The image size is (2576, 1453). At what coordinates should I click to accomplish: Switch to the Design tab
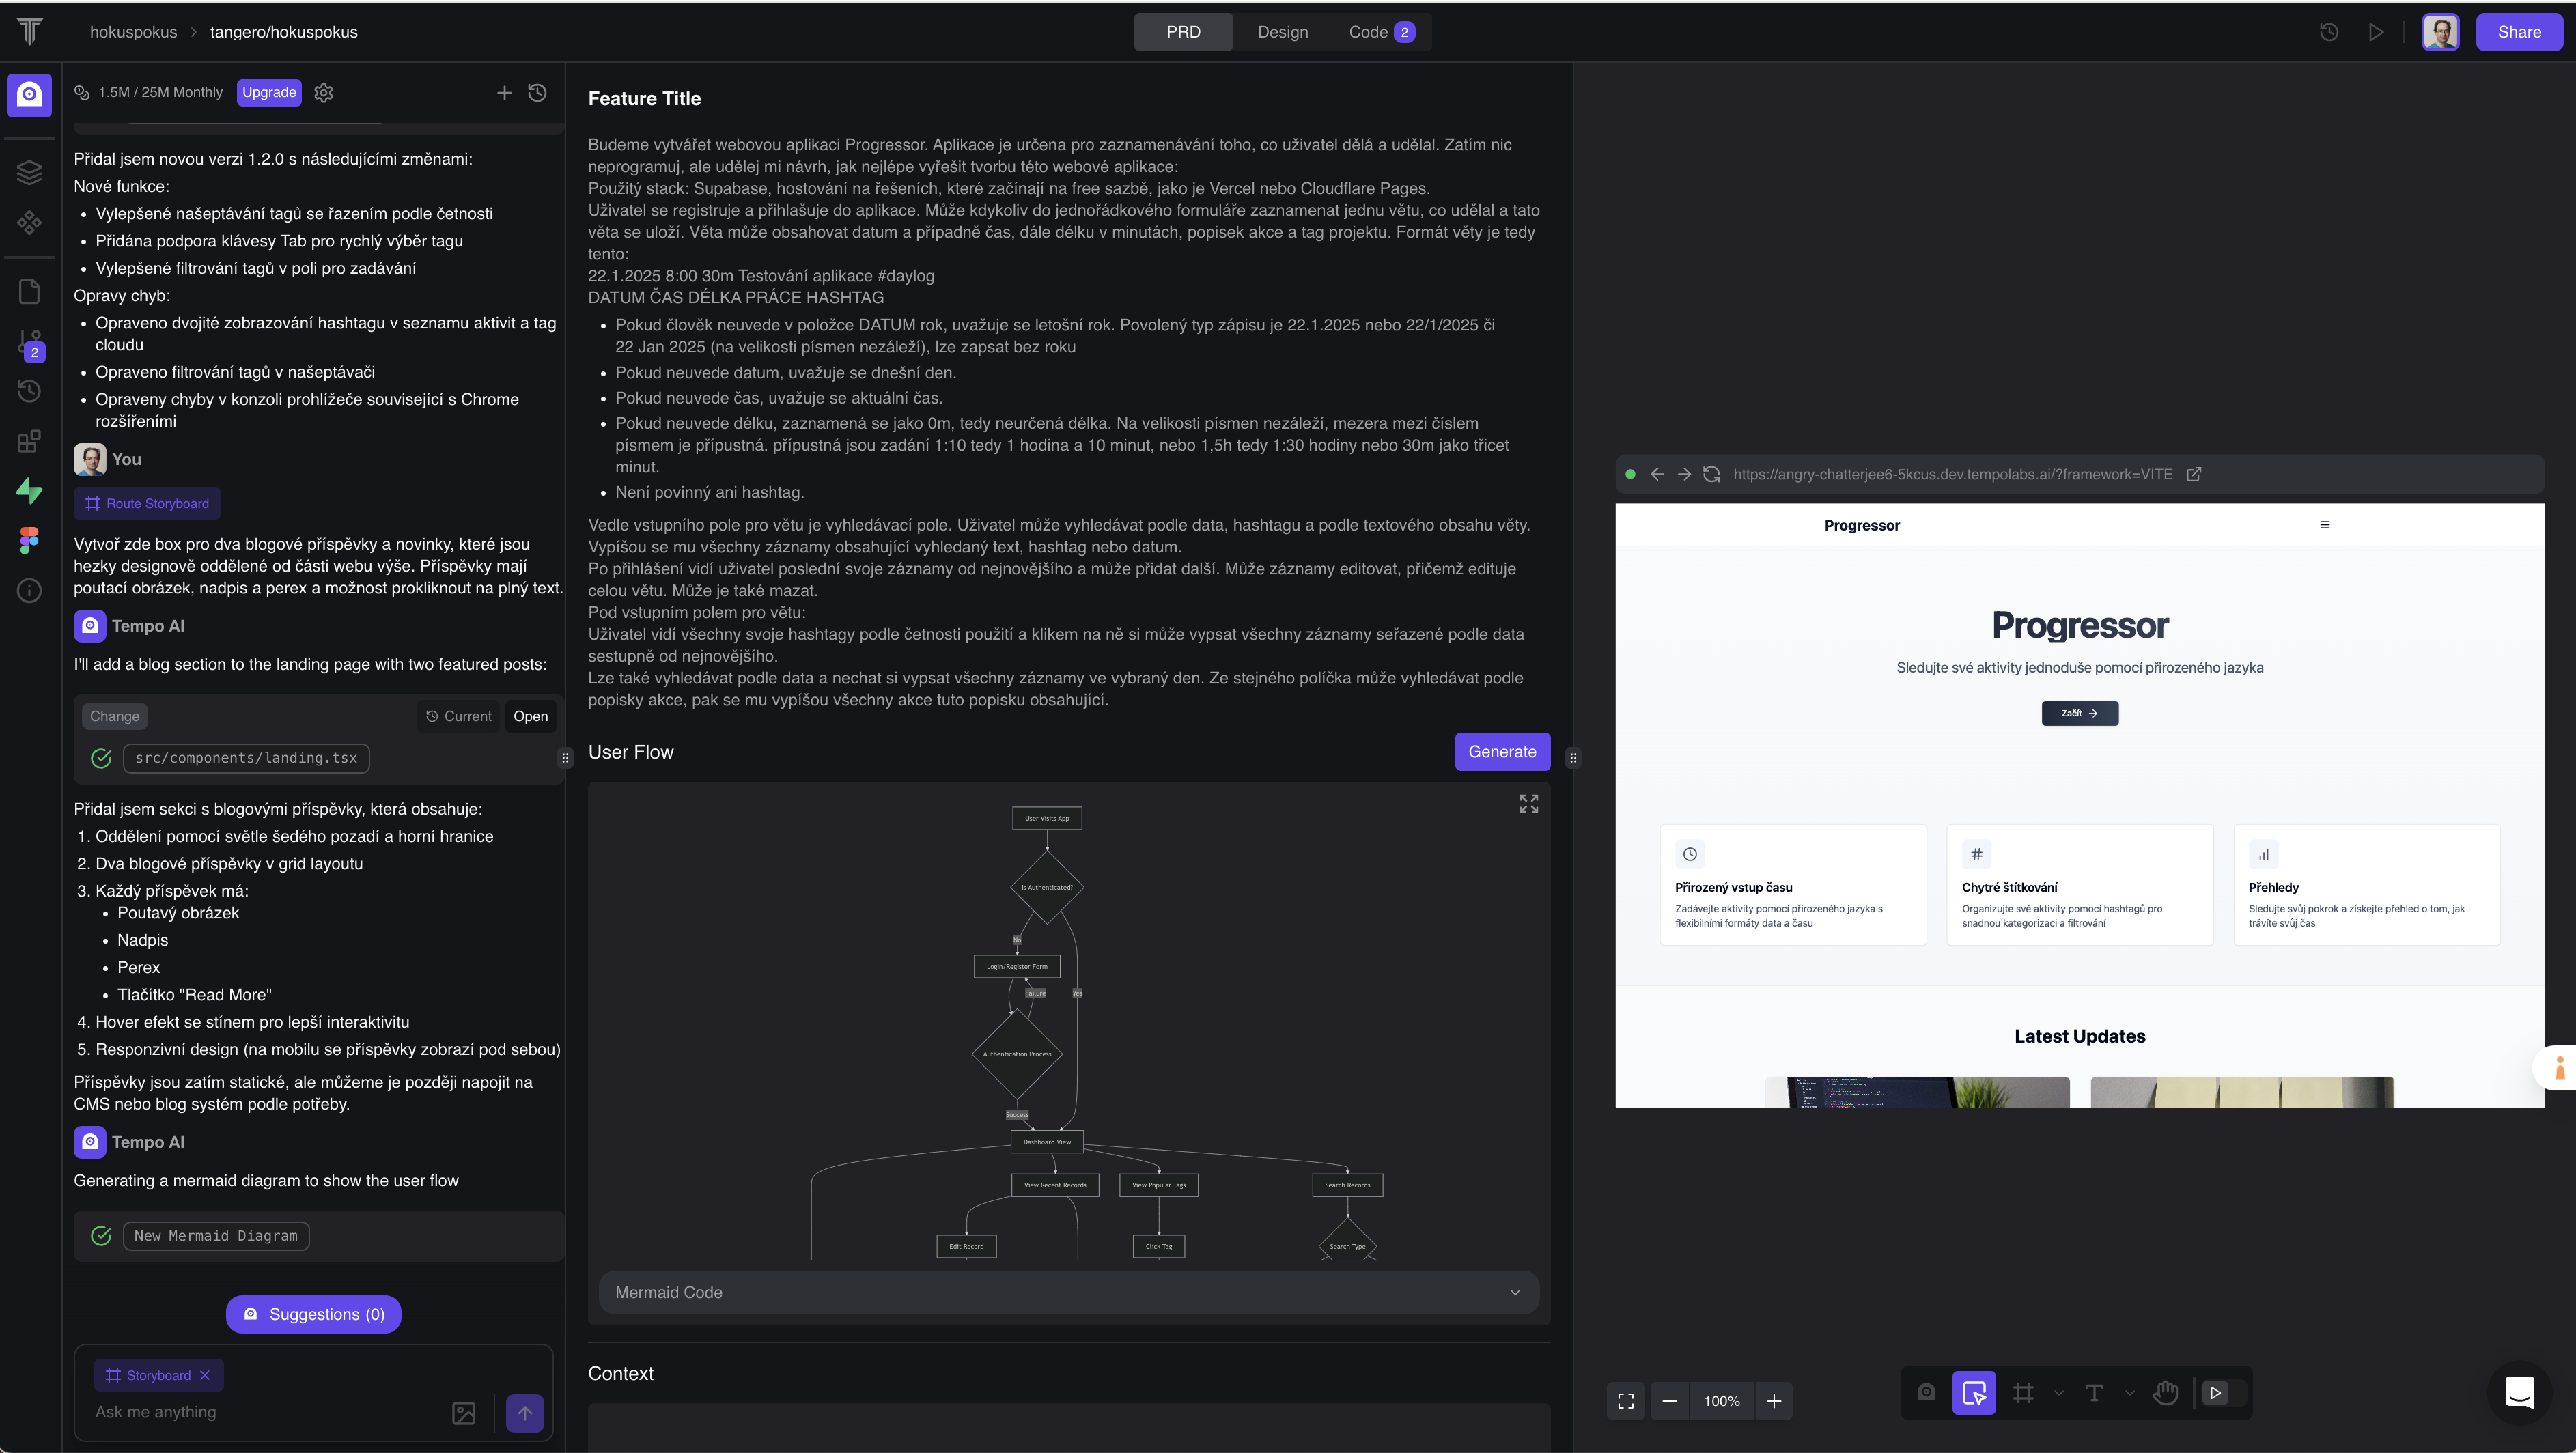coord(1282,32)
